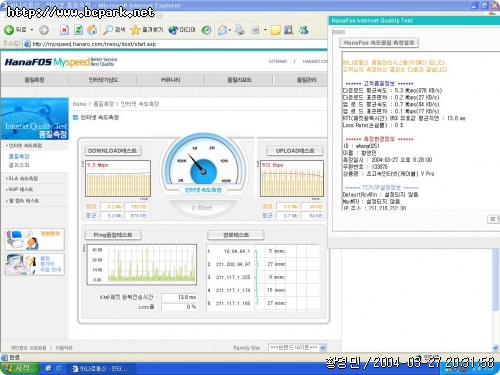This screenshot has height=375, width=500.
Task: Open 인터넷기상도 top navigation menu
Action: click(x=103, y=80)
